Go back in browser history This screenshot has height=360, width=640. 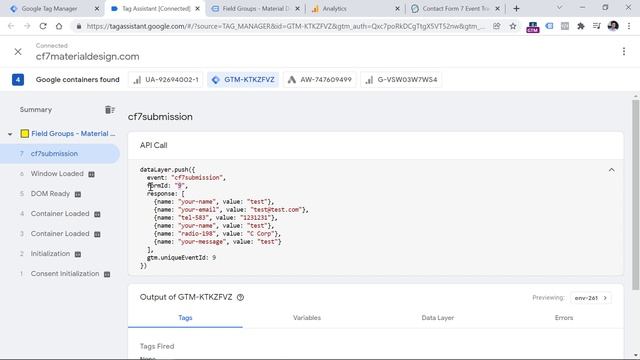coord(11,26)
